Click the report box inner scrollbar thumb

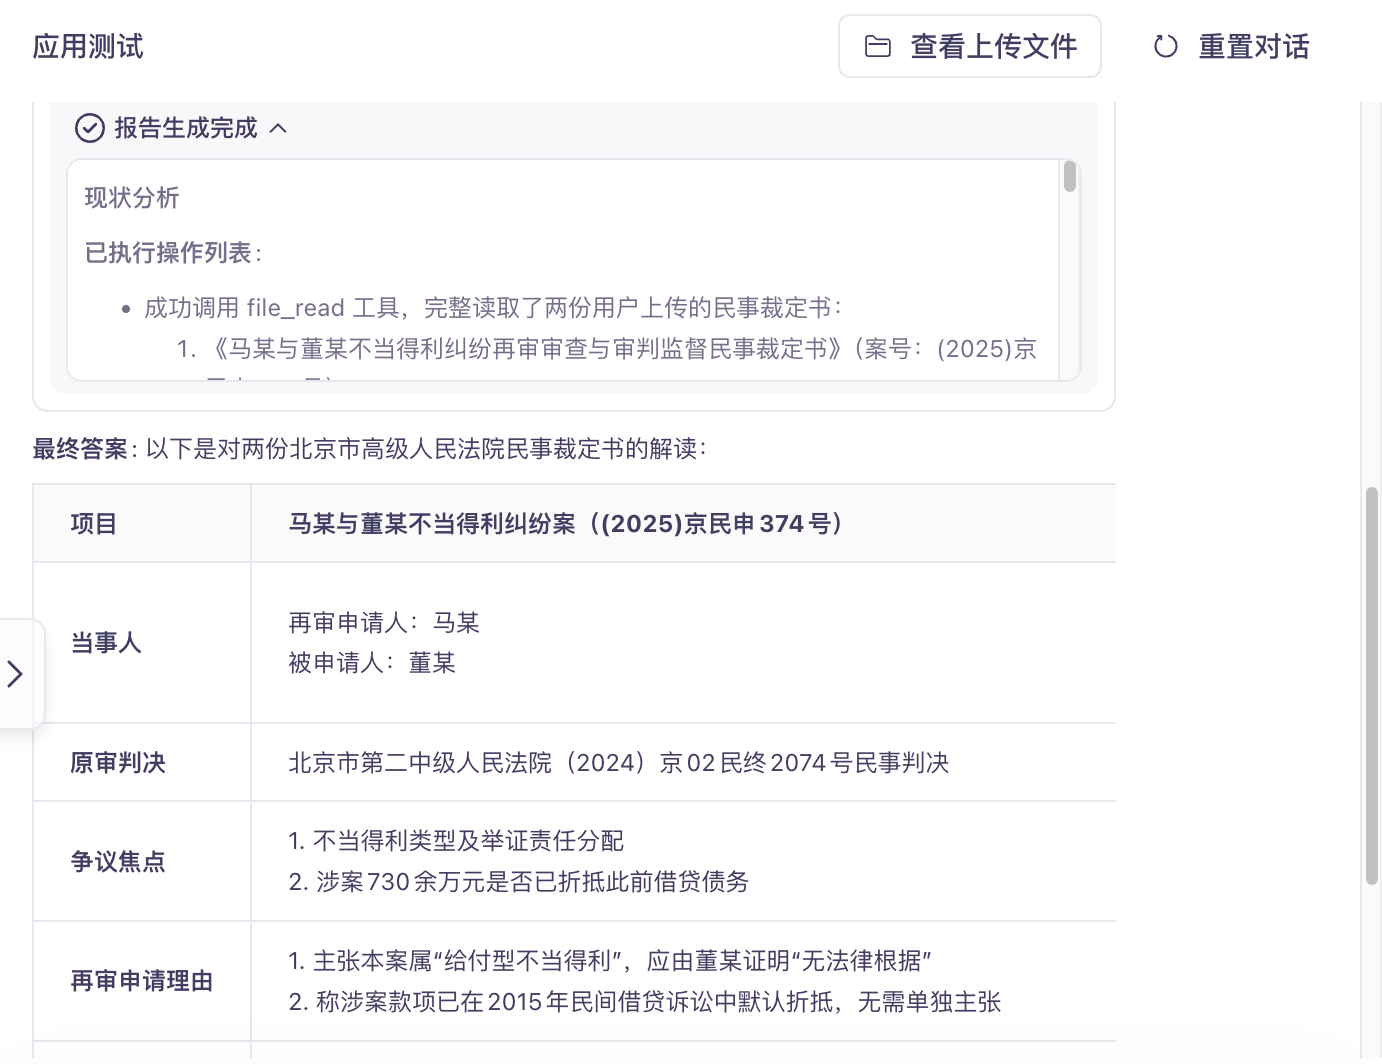pyautogui.click(x=1069, y=177)
